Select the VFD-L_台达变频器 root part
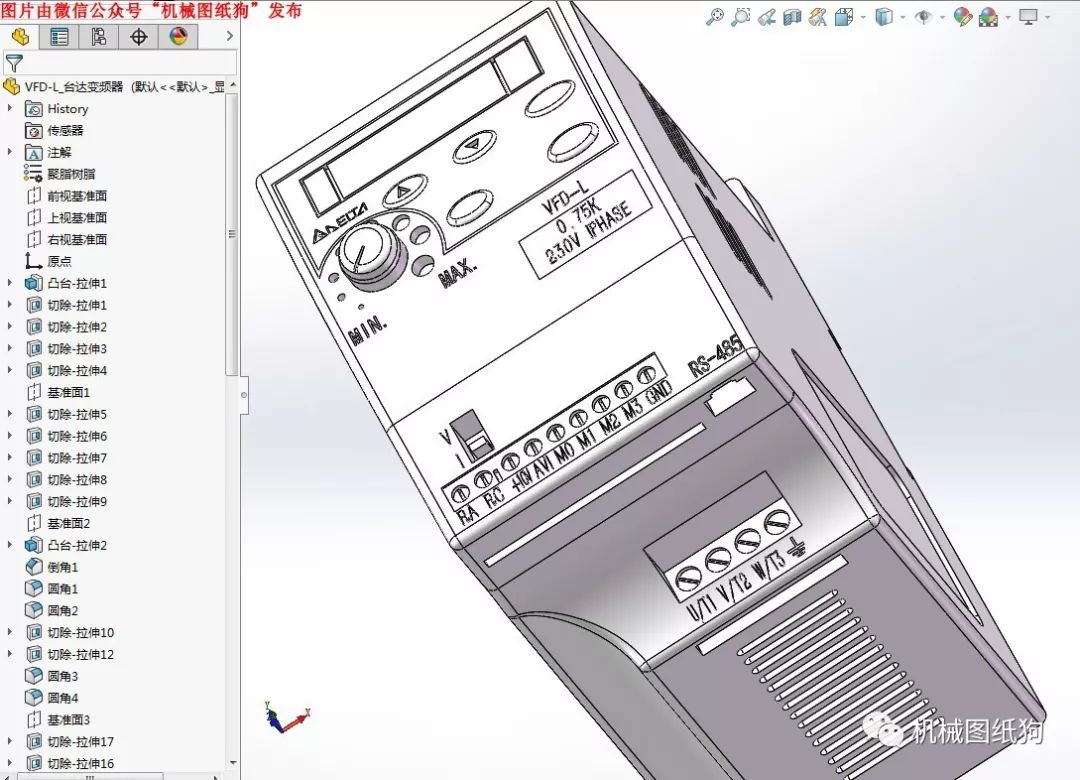 coord(114,87)
